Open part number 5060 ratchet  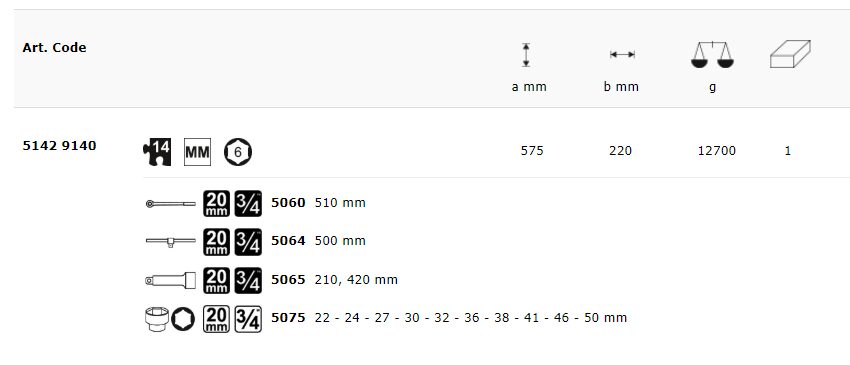[x=288, y=203]
